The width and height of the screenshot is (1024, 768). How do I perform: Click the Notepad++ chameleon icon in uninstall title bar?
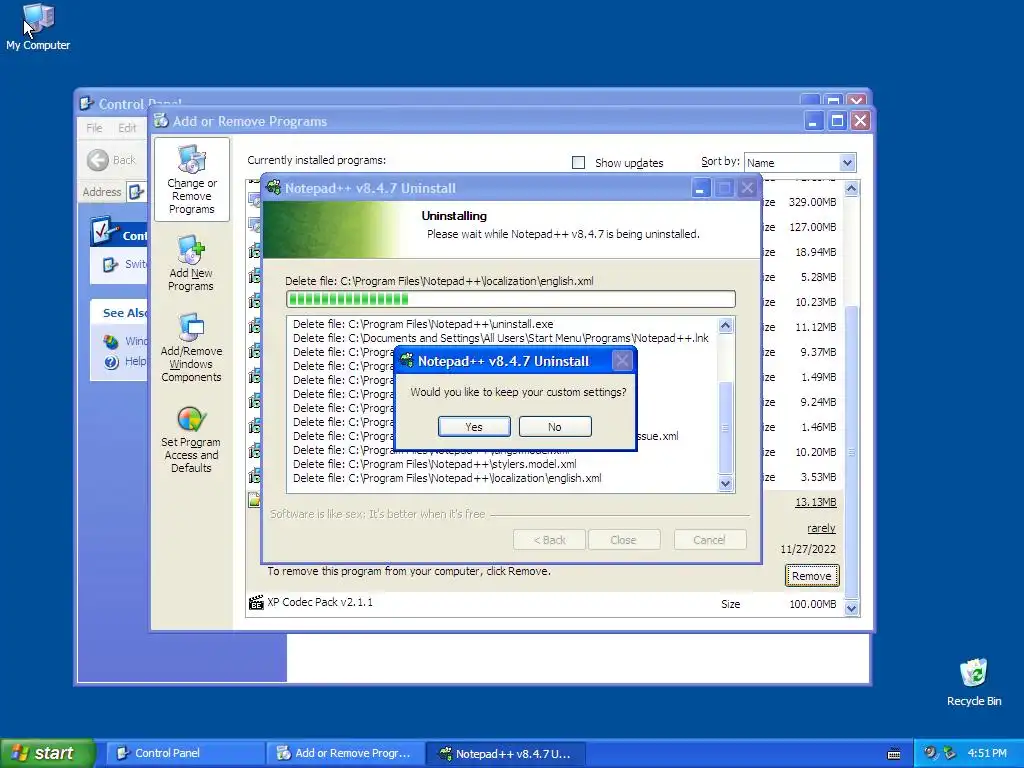pyautogui.click(x=274, y=187)
